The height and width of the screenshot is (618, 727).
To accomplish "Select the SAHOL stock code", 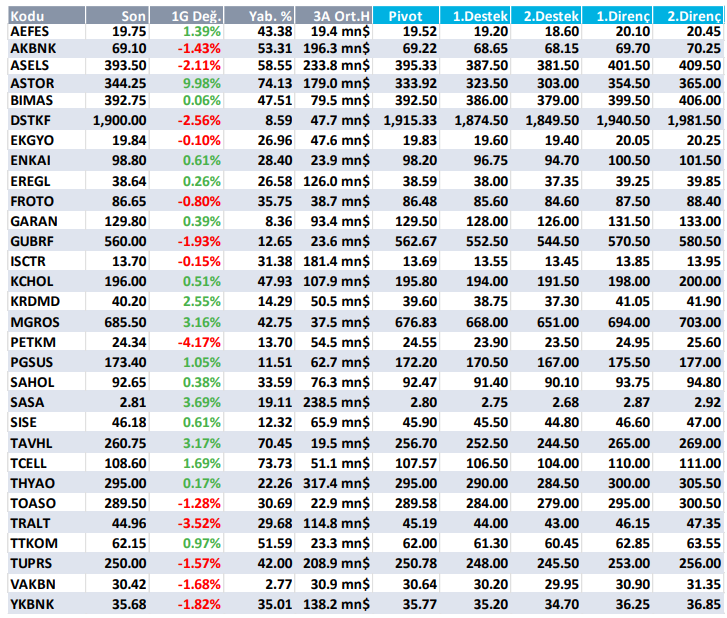I will click(x=32, y=382).
